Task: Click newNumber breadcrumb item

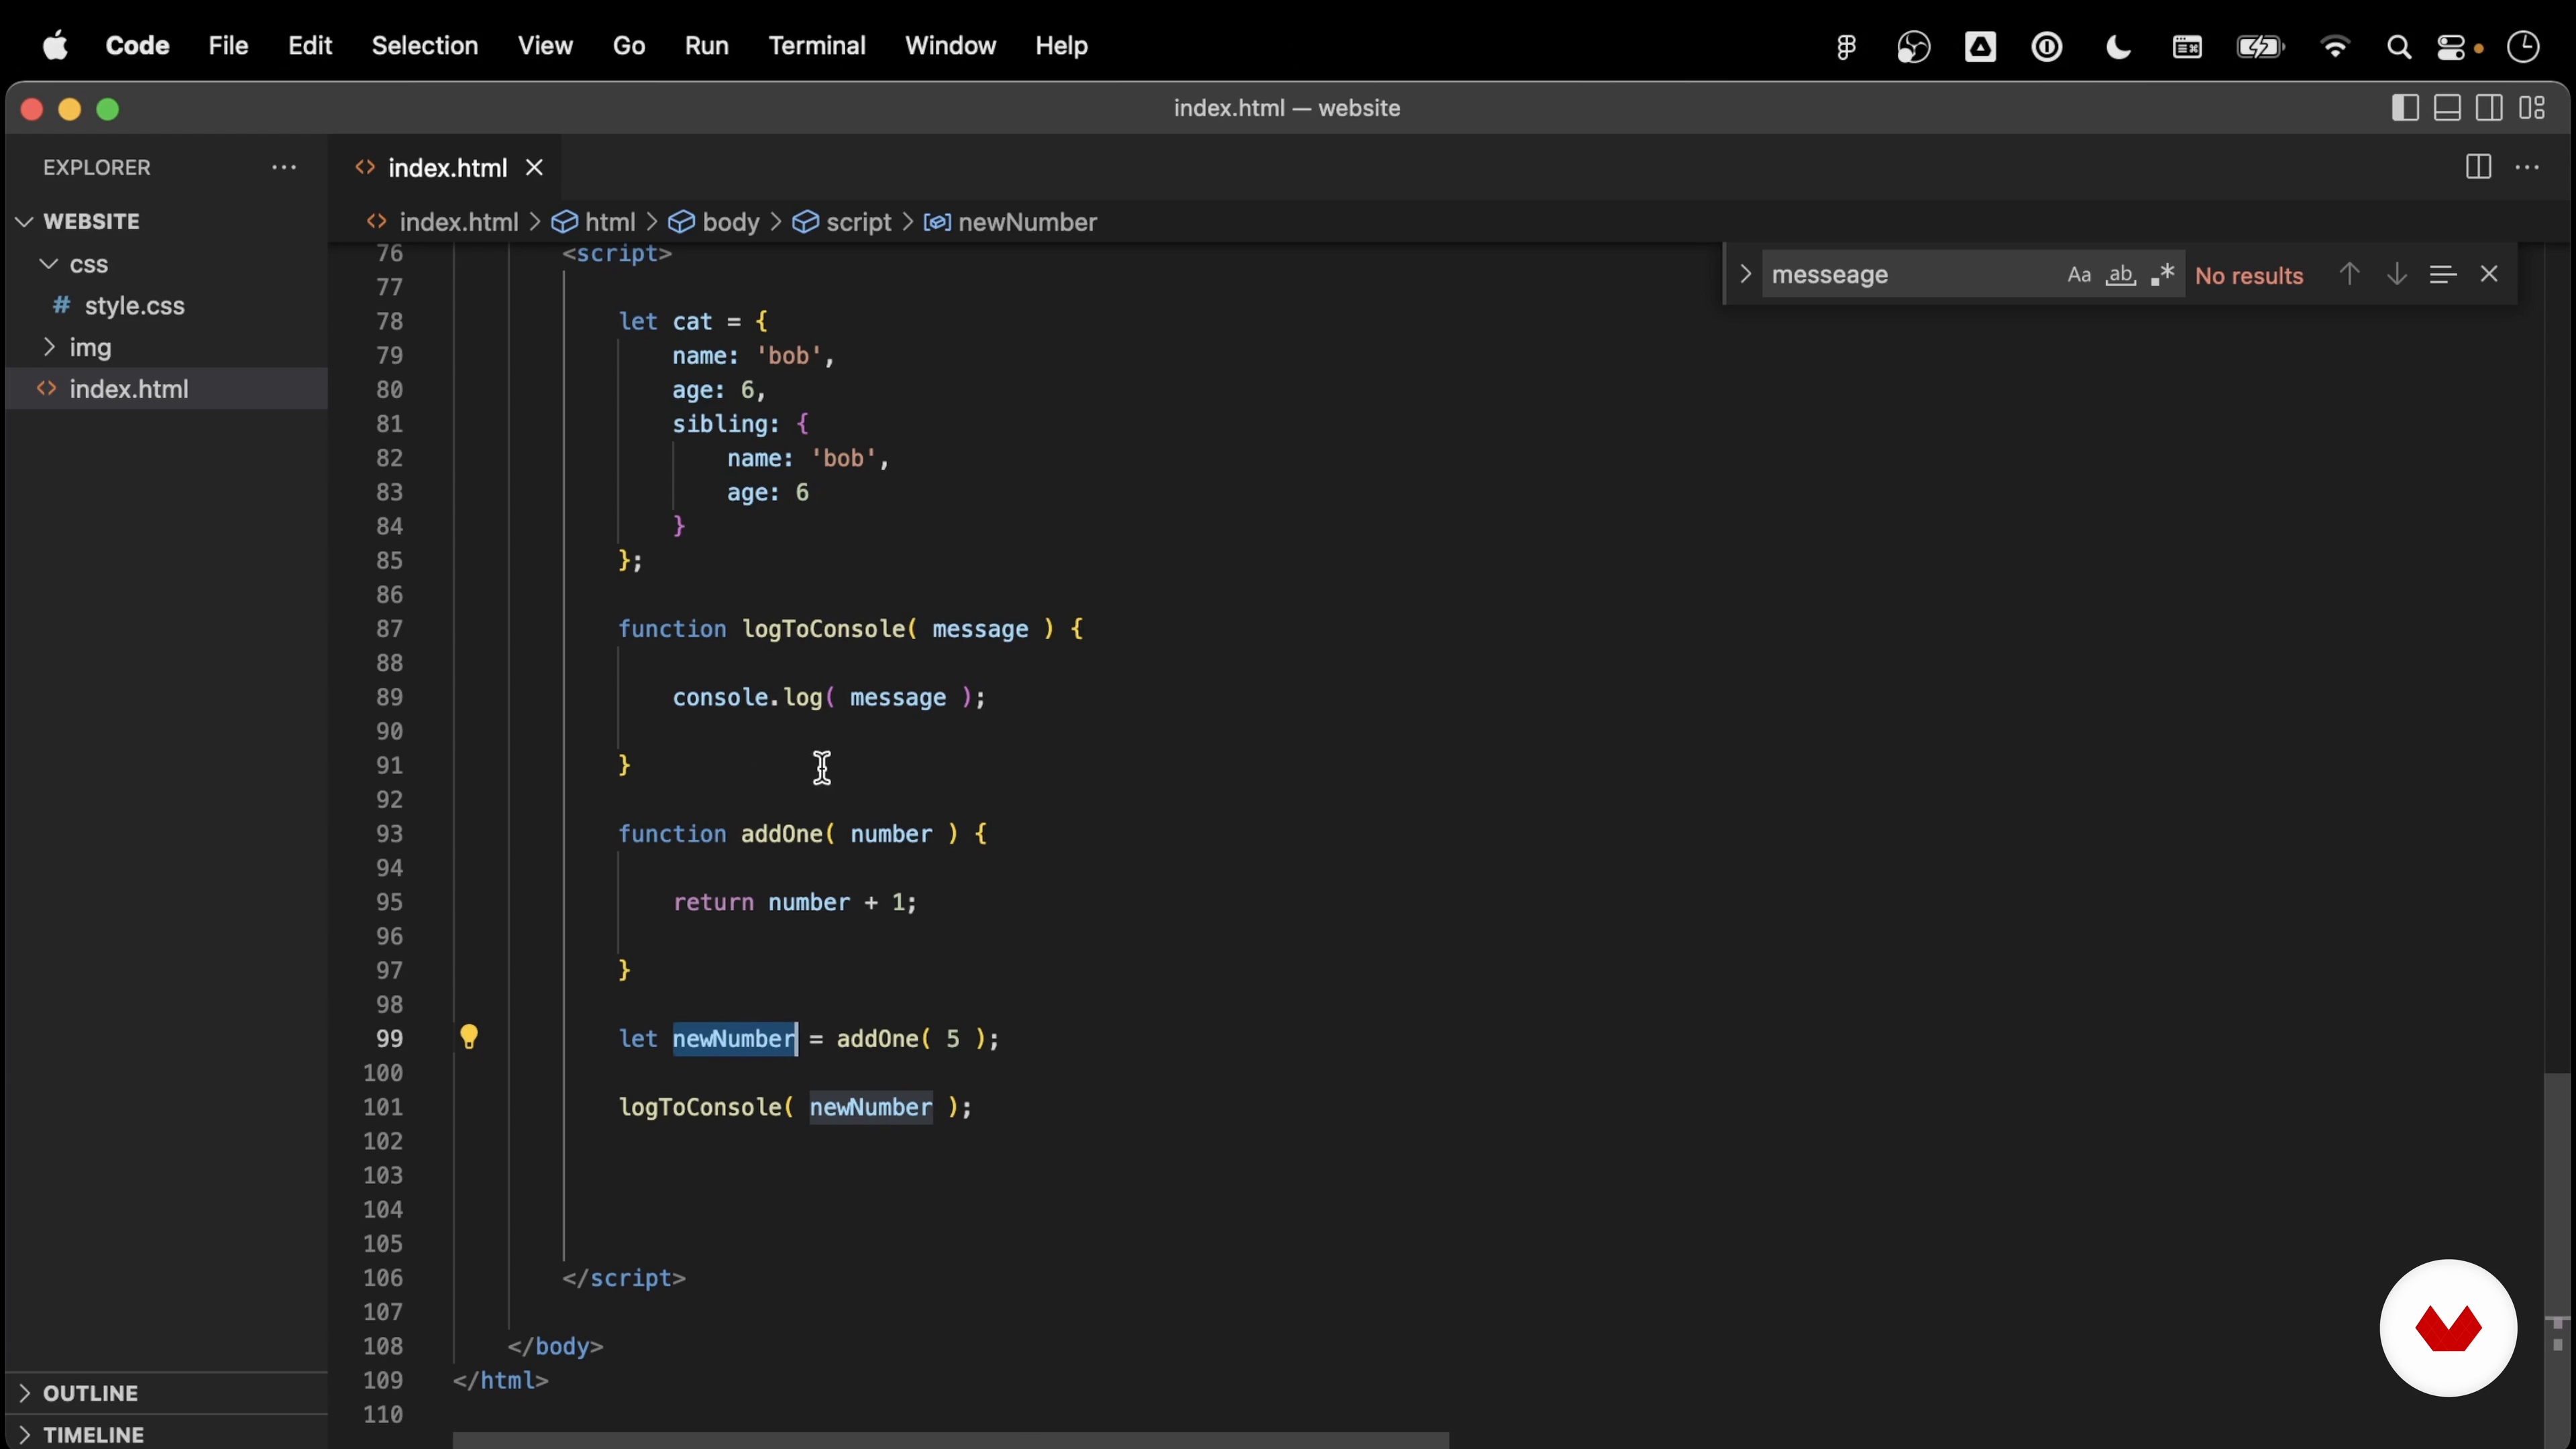Action: pyautogui.click(x=1027, y=222)
